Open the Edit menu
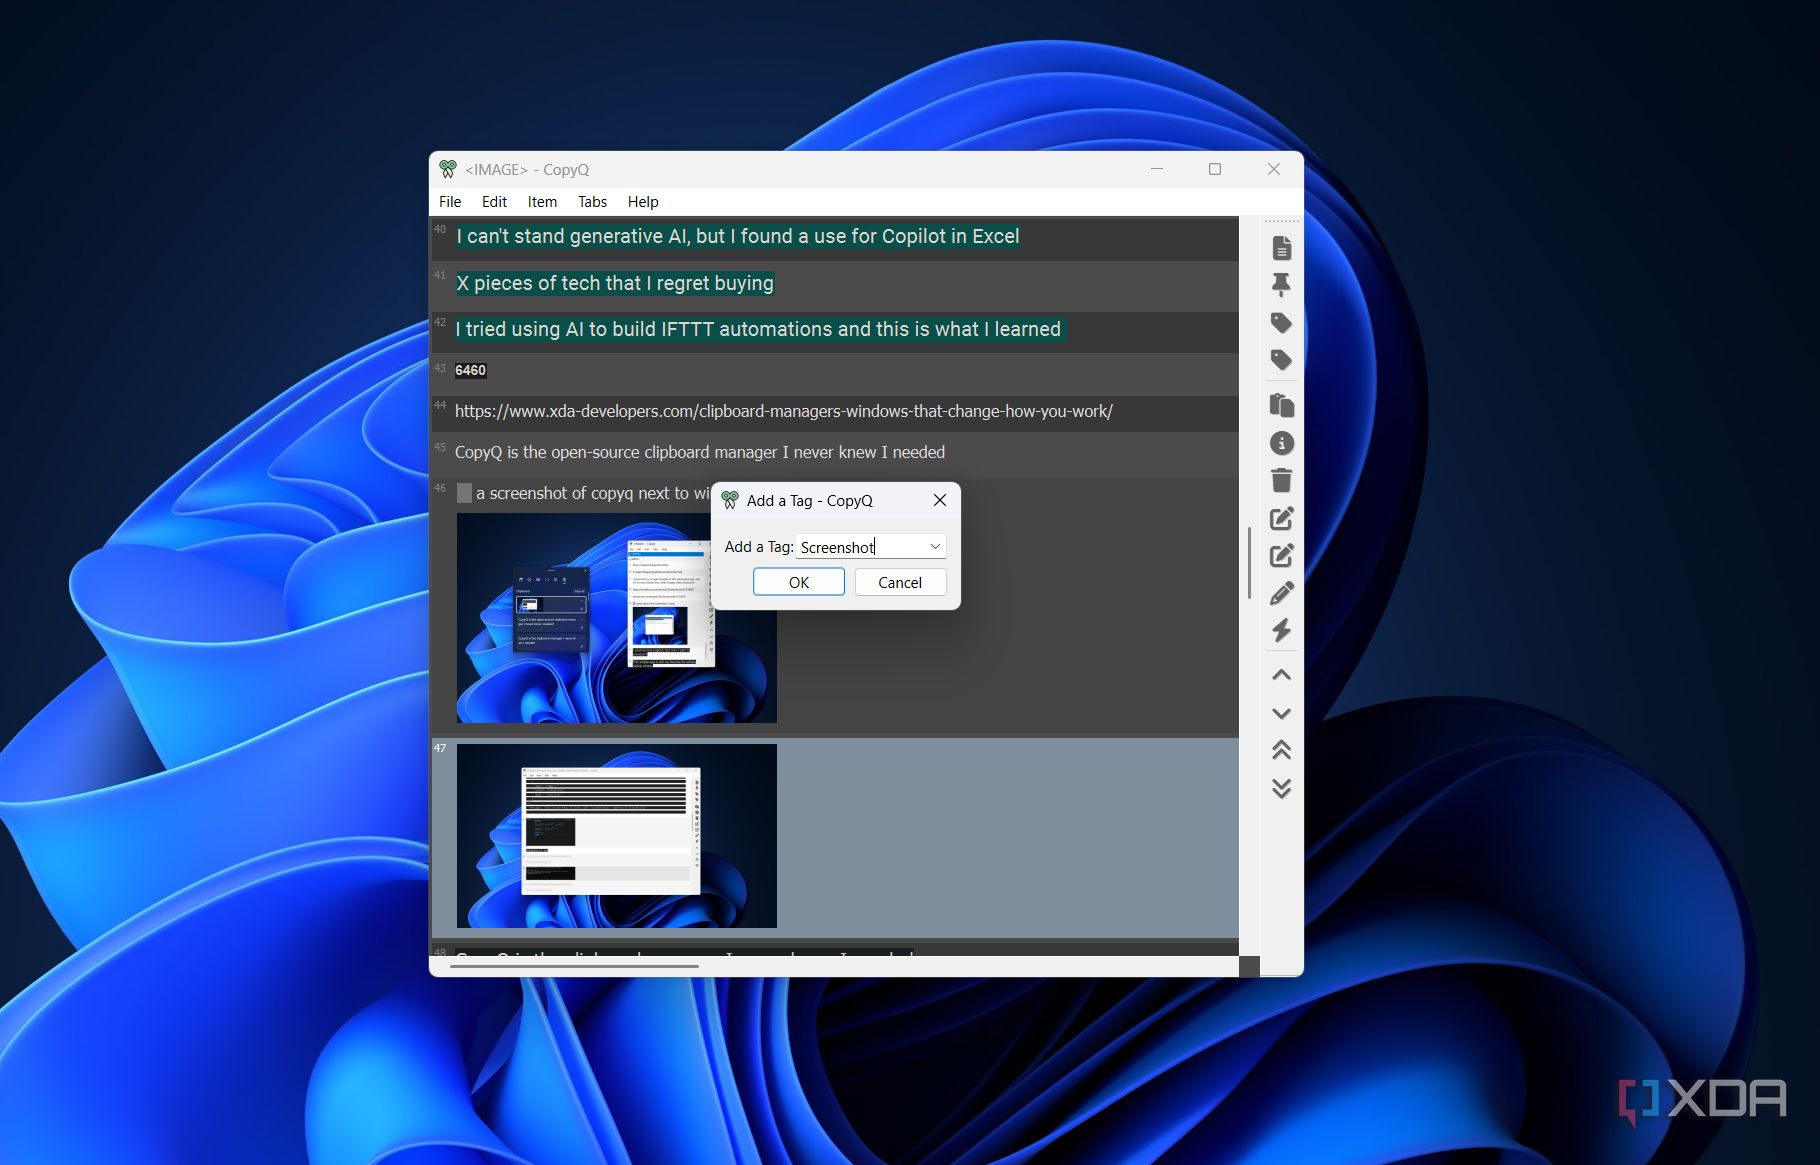 tap(494, 201)
